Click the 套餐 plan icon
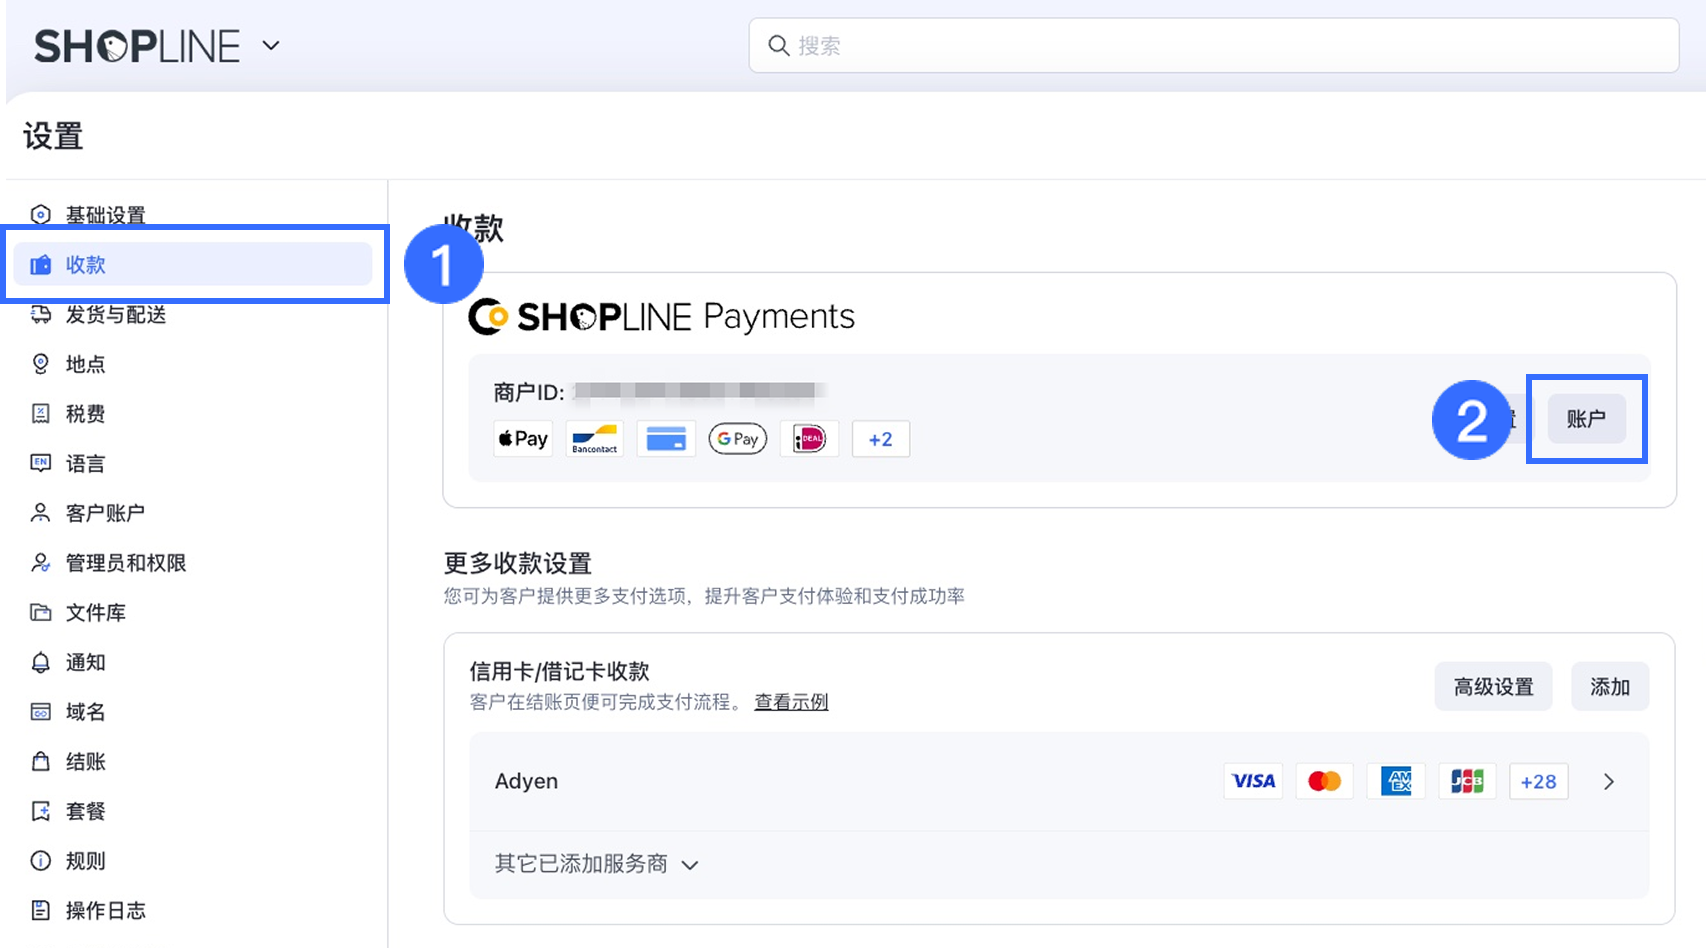The width and height of the screenshot is (1706, 948). coord(40,811)
